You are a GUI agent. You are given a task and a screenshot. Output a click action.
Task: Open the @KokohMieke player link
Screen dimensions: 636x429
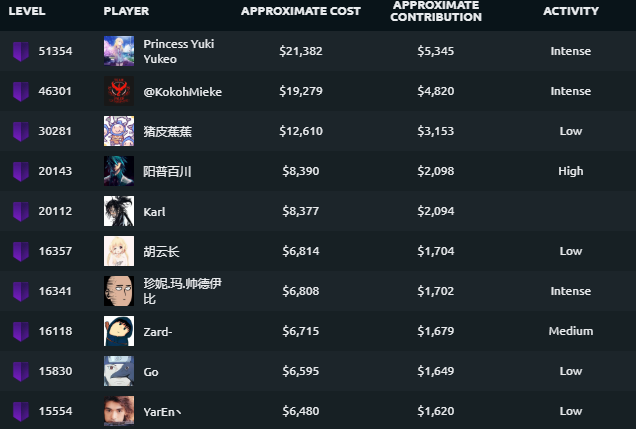[183, 92]
